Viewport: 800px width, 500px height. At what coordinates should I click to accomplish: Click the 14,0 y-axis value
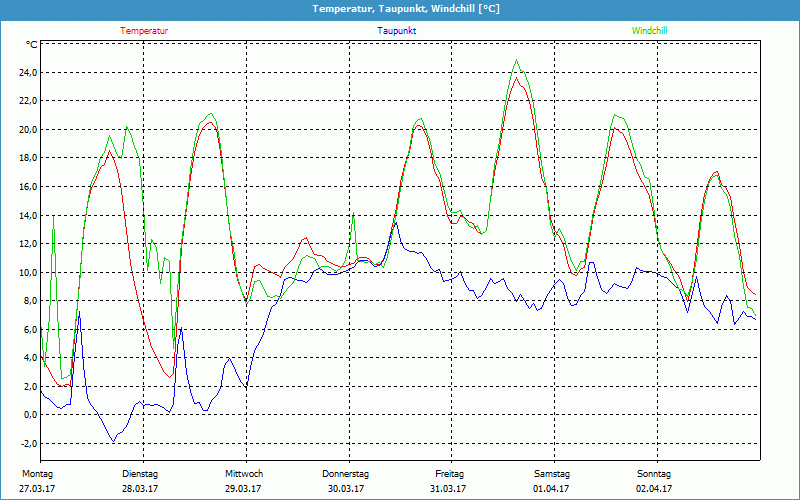point(28,215)
